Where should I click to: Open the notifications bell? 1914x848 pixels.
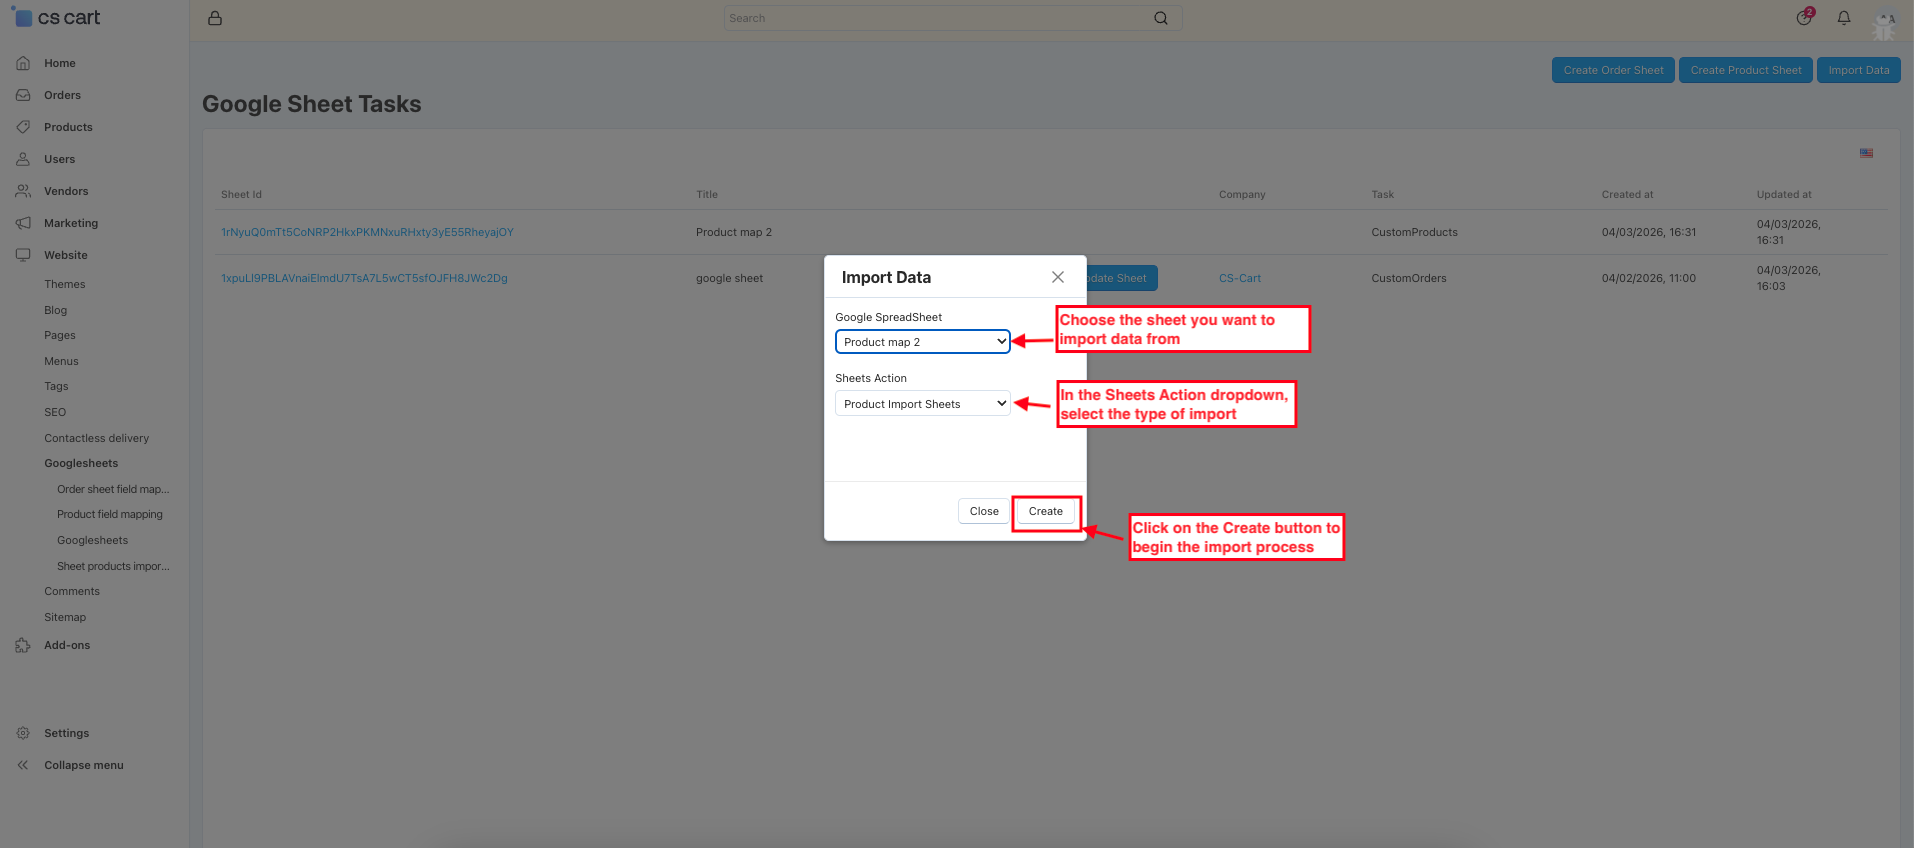(1844, 17)
